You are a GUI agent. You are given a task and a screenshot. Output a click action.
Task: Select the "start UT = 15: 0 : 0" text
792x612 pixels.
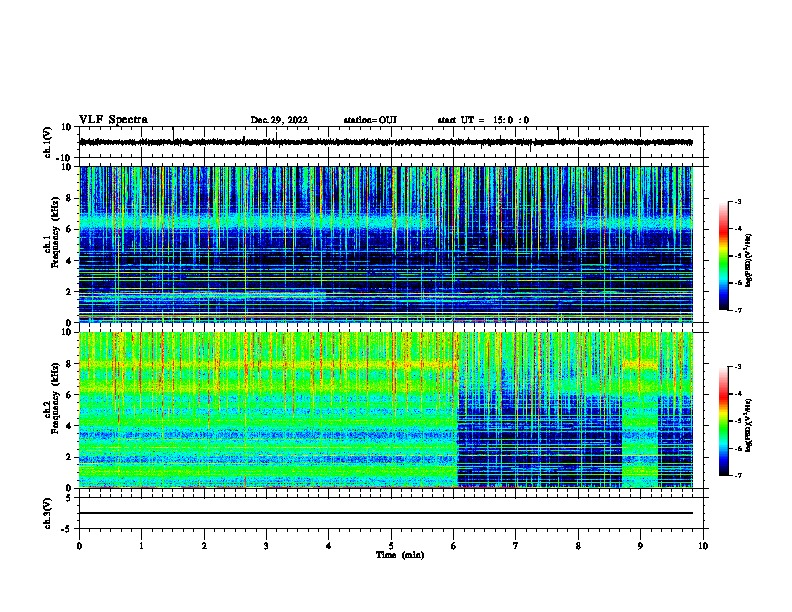pos(483,120)
